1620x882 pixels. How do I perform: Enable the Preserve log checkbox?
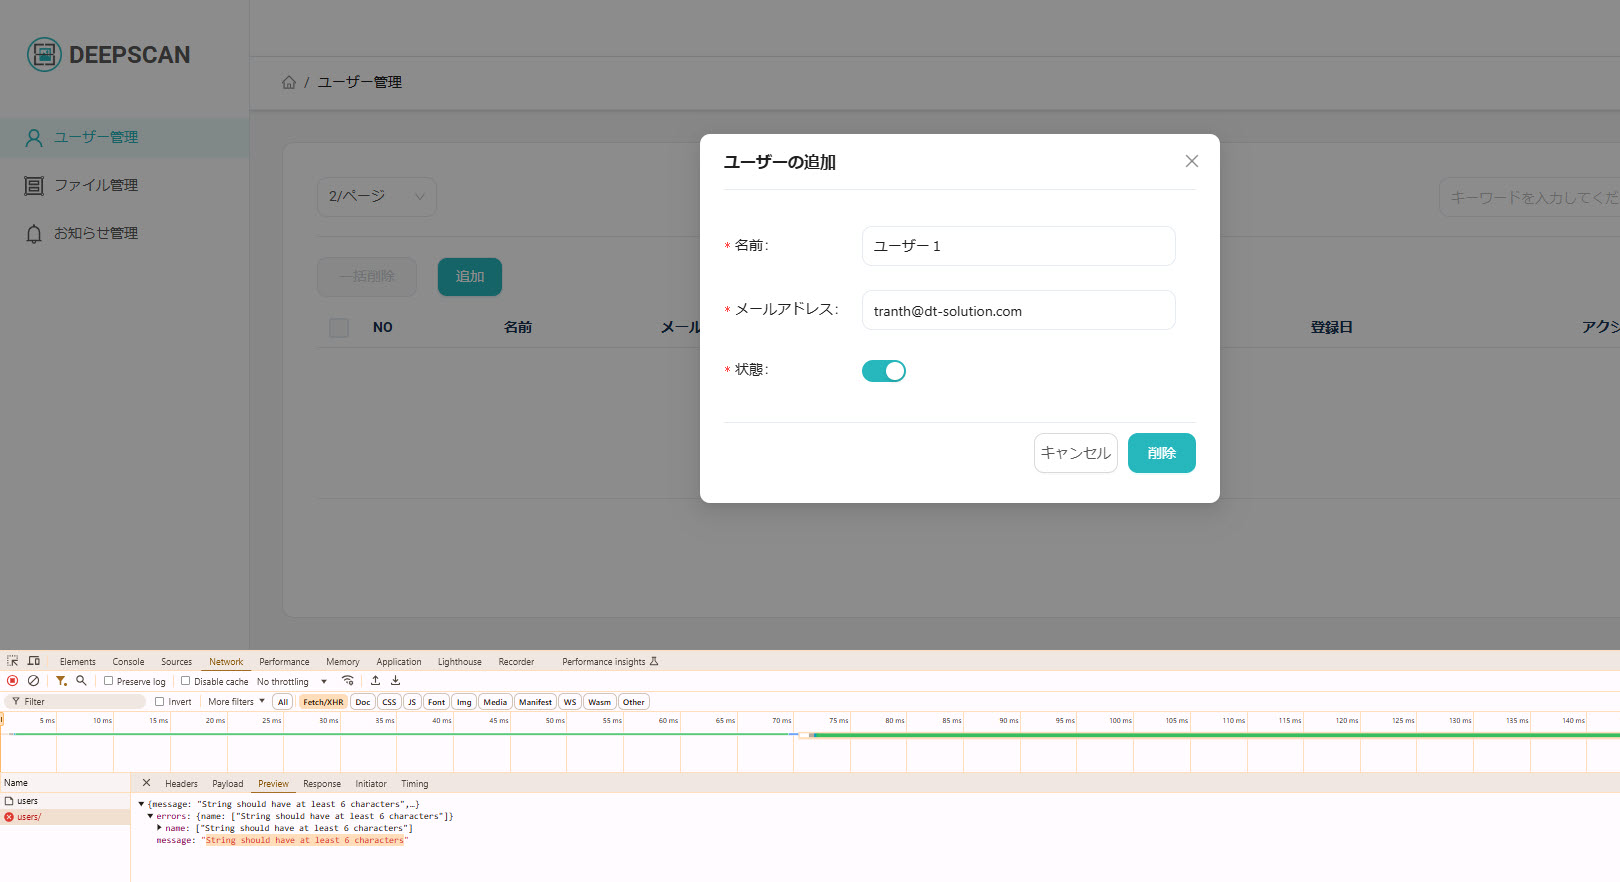coord(109,681)
